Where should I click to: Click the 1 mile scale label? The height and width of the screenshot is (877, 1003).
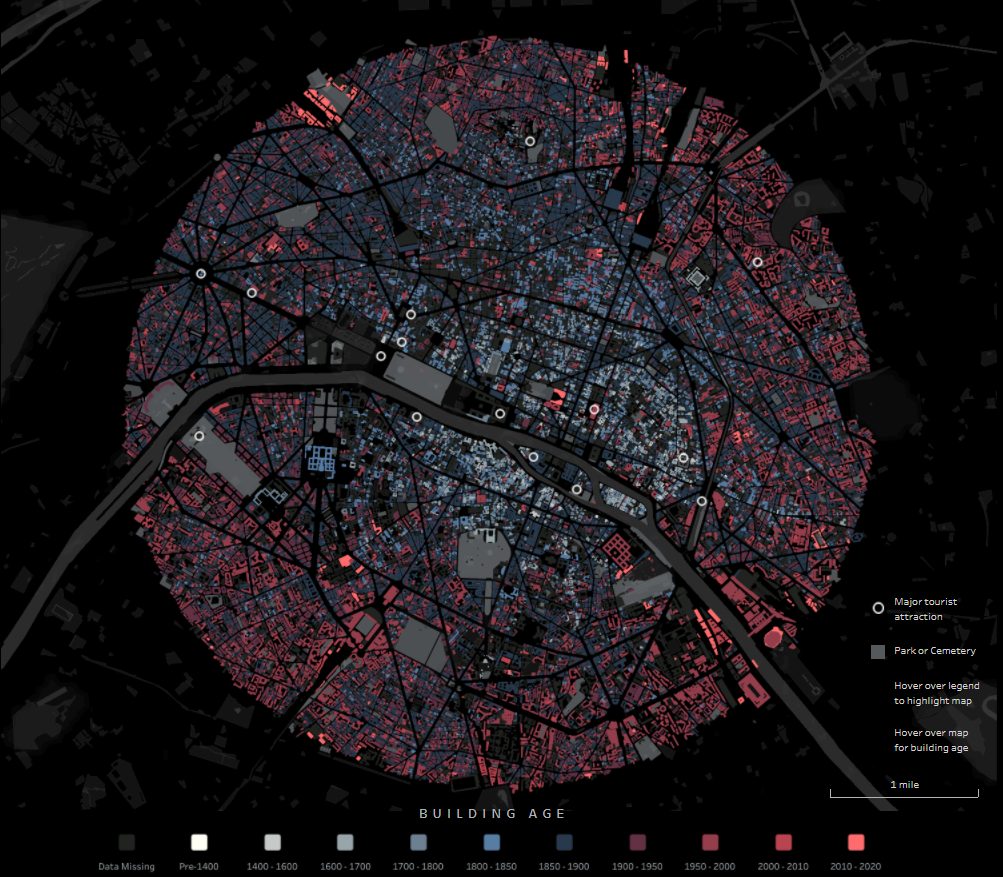[x=904, y=785]
